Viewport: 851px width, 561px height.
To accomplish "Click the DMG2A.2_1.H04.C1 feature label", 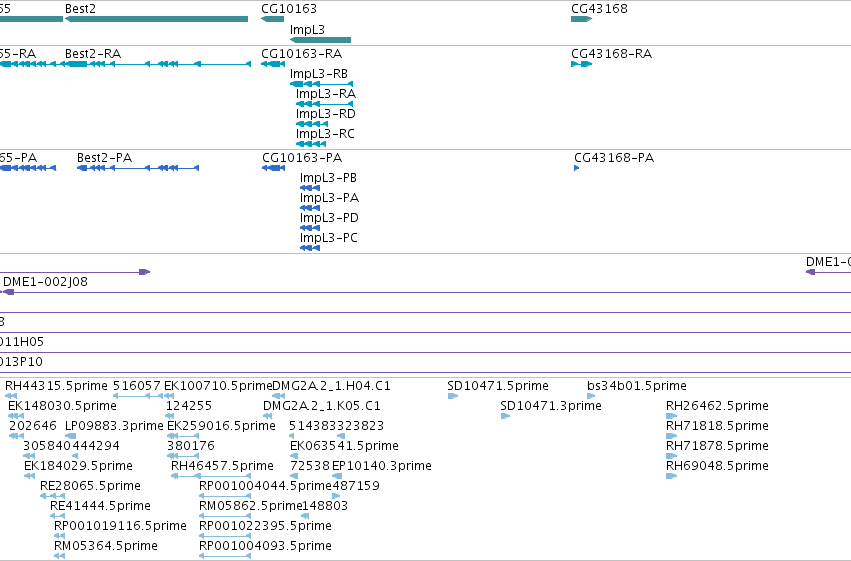I will pos(331,386).
